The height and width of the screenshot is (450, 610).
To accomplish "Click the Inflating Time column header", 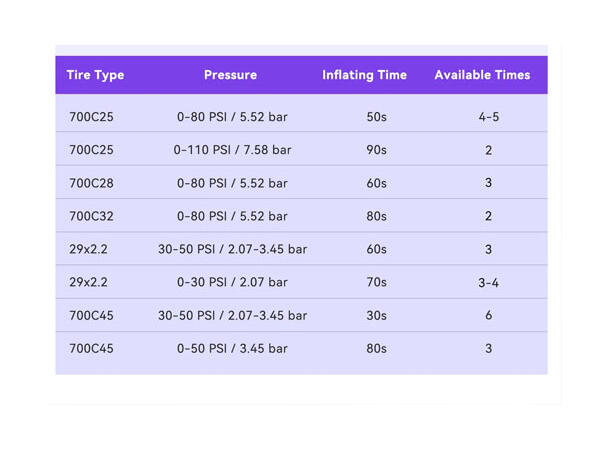I will tap(364, 75).
